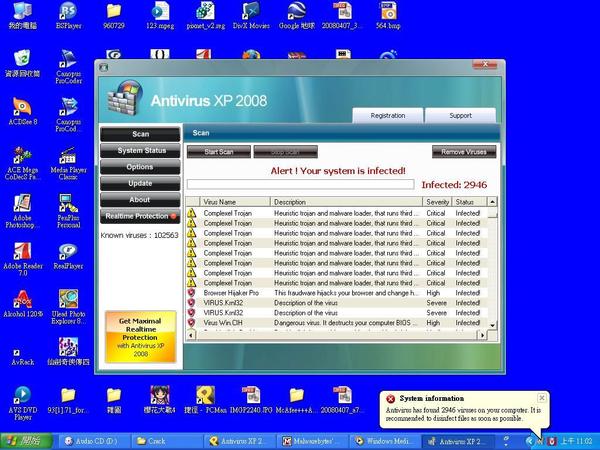This screenshot has width=600, height=450.
Task: Open the Registration tab
Action: [388, 116]
